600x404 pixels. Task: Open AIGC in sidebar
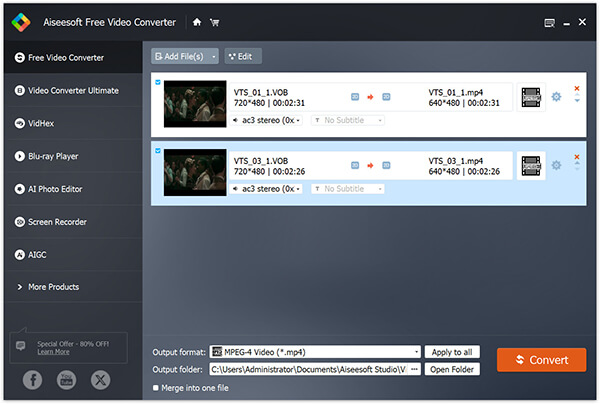click(73, 254)
